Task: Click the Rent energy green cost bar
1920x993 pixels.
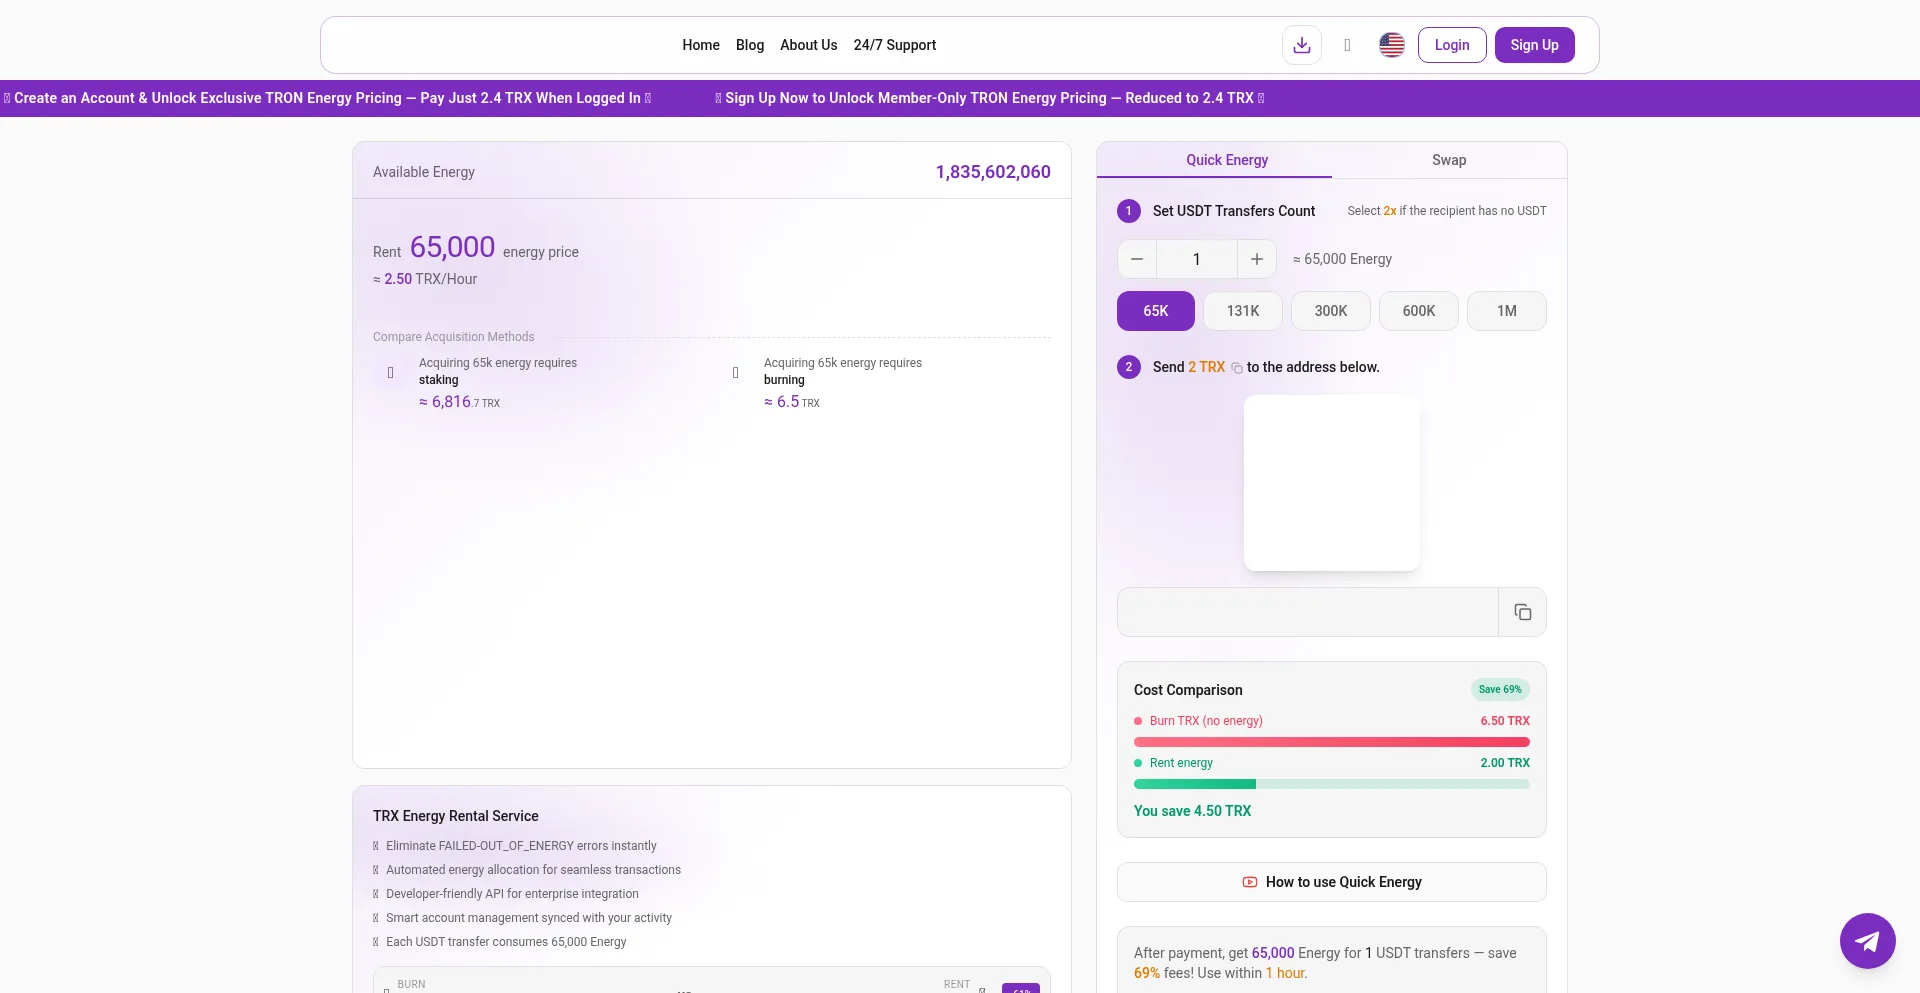Action: tap(1332, 784)
